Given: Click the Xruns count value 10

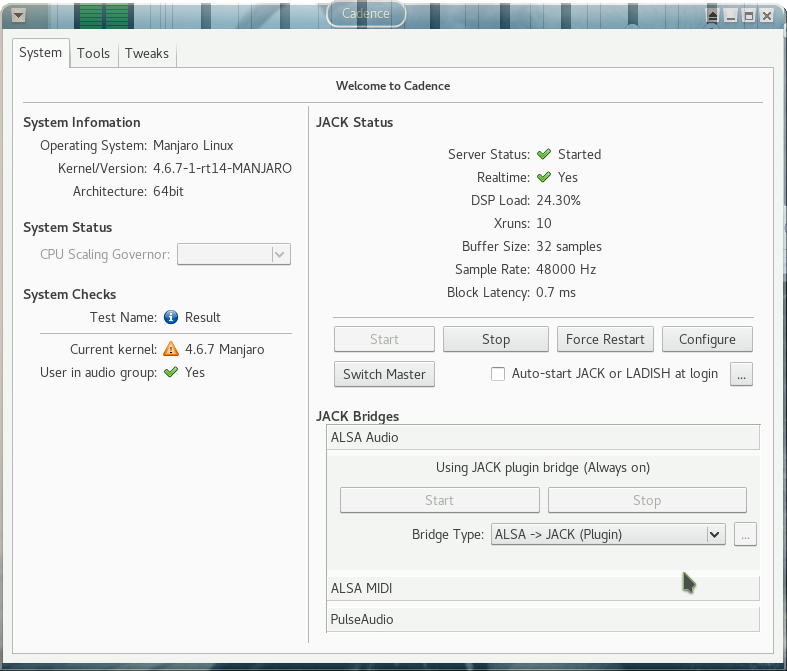Looking at the screenshot, I should 544,223.
